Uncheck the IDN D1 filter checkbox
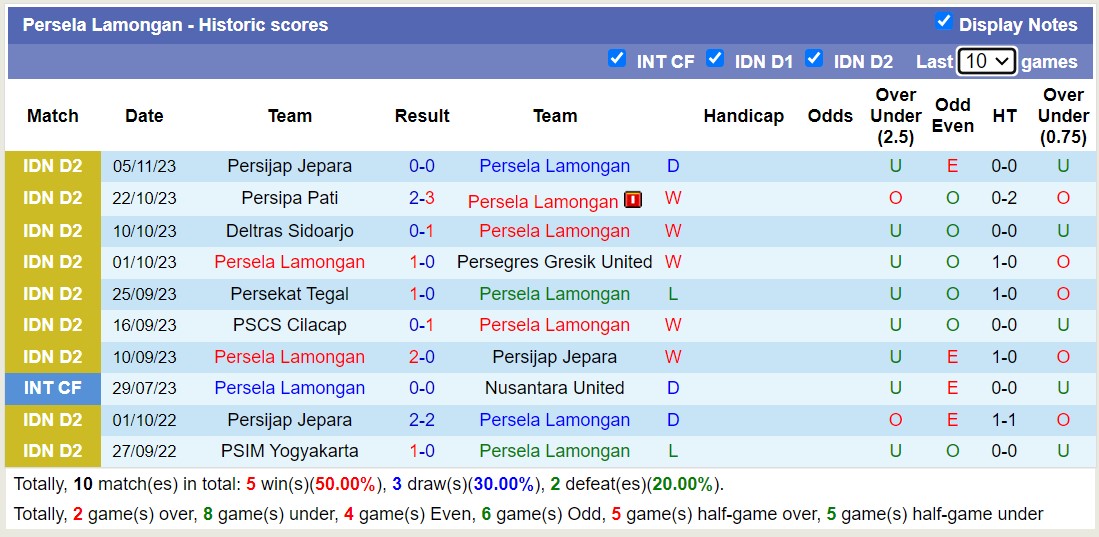Viewport: 1099px width, 537px height. [715, 58]
